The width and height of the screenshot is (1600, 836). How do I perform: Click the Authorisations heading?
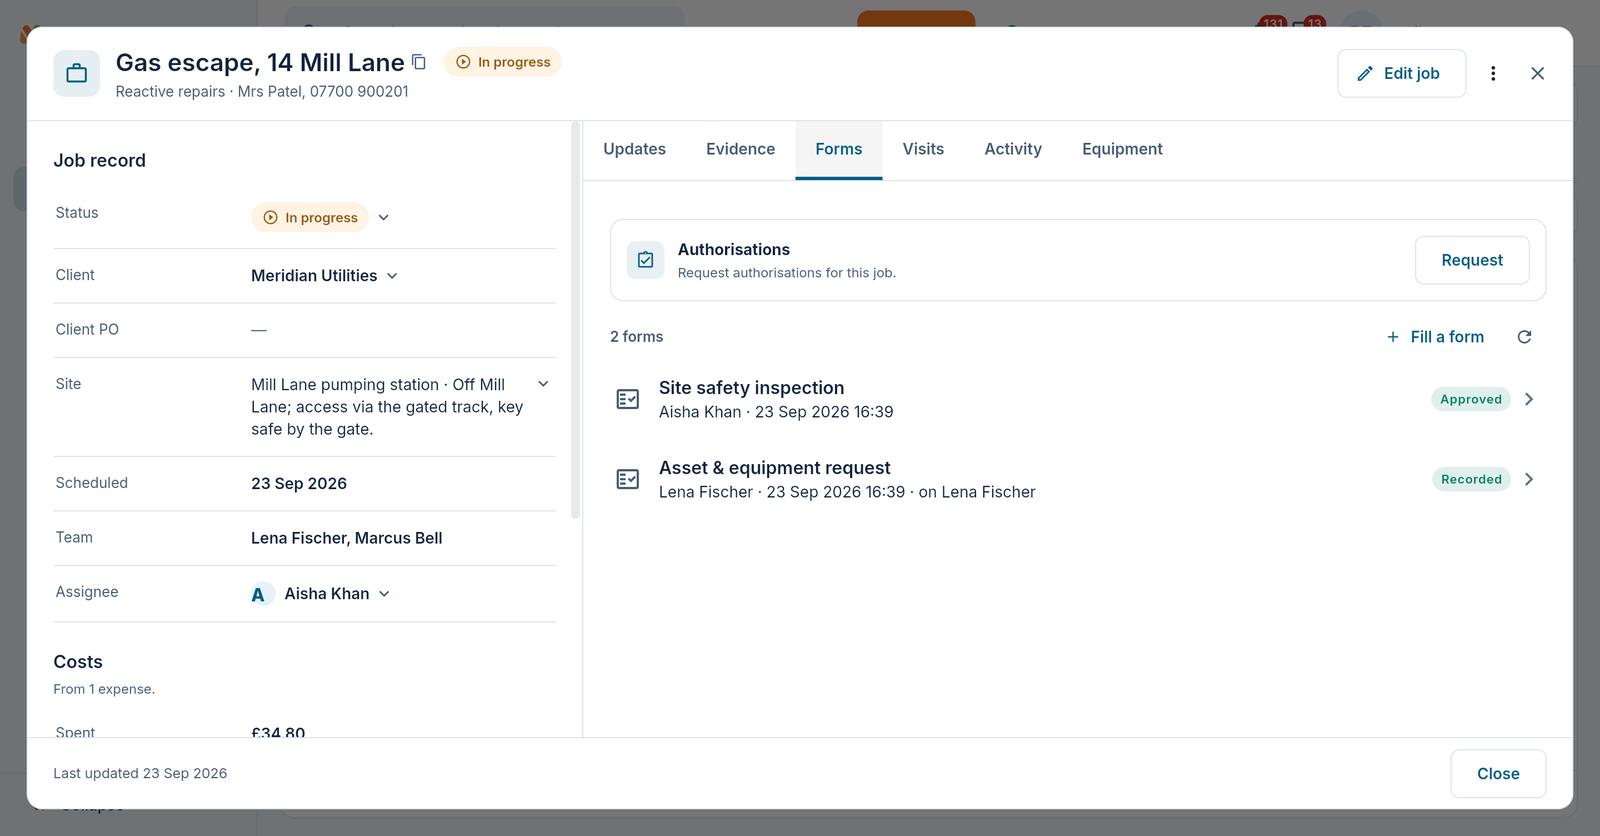click(734, 250)
